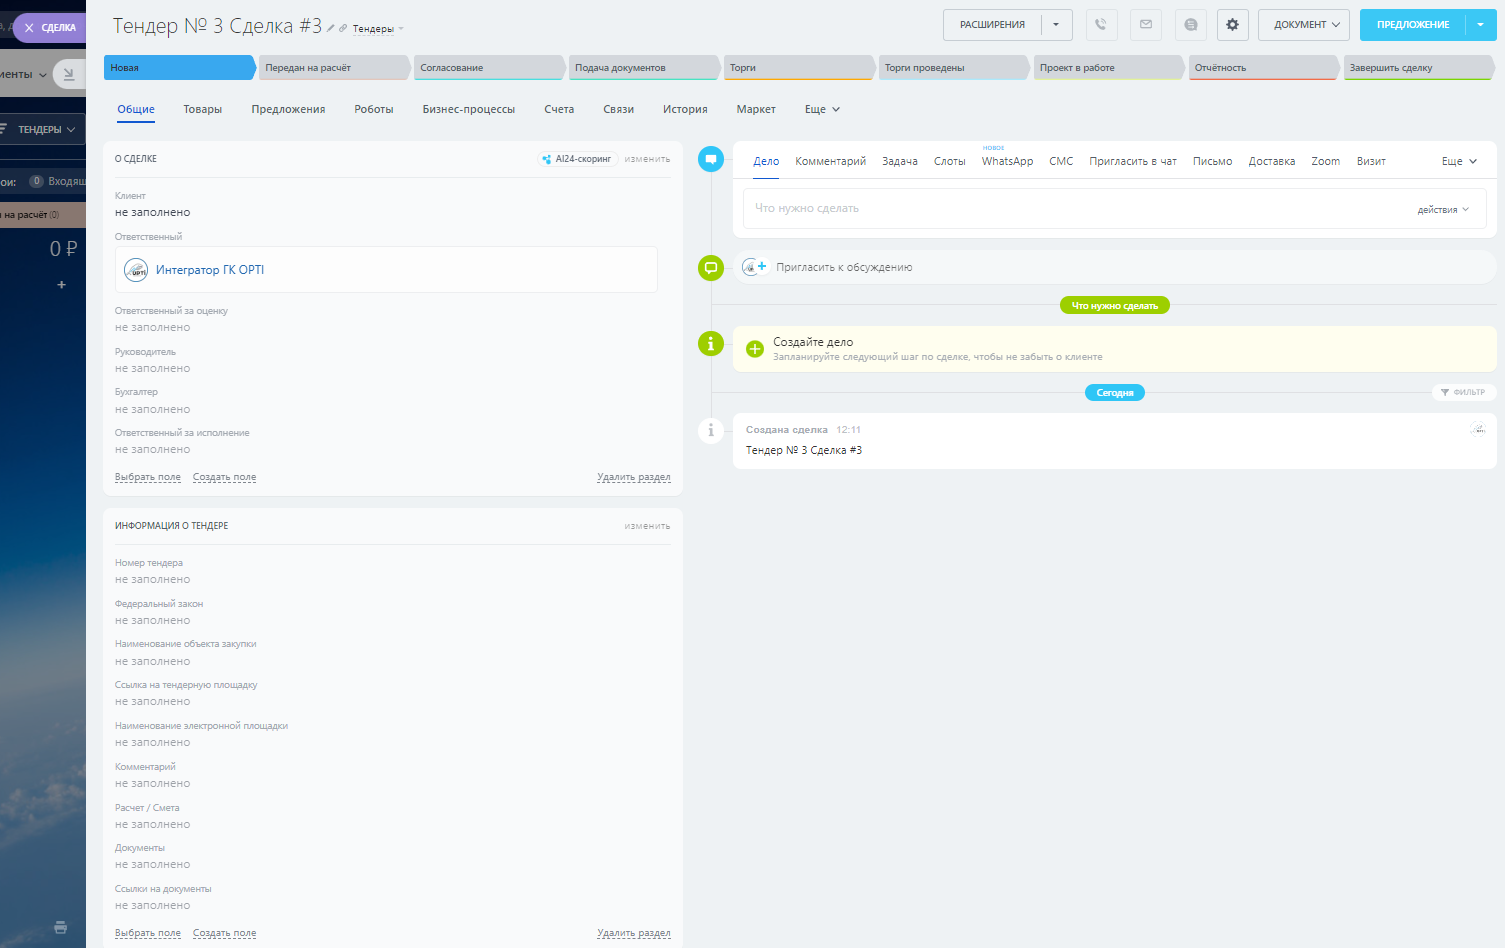Expand the Расширения dropdown arrow
The width and height of the screenshot is (1505, 948).
[x=1056, y=25]
